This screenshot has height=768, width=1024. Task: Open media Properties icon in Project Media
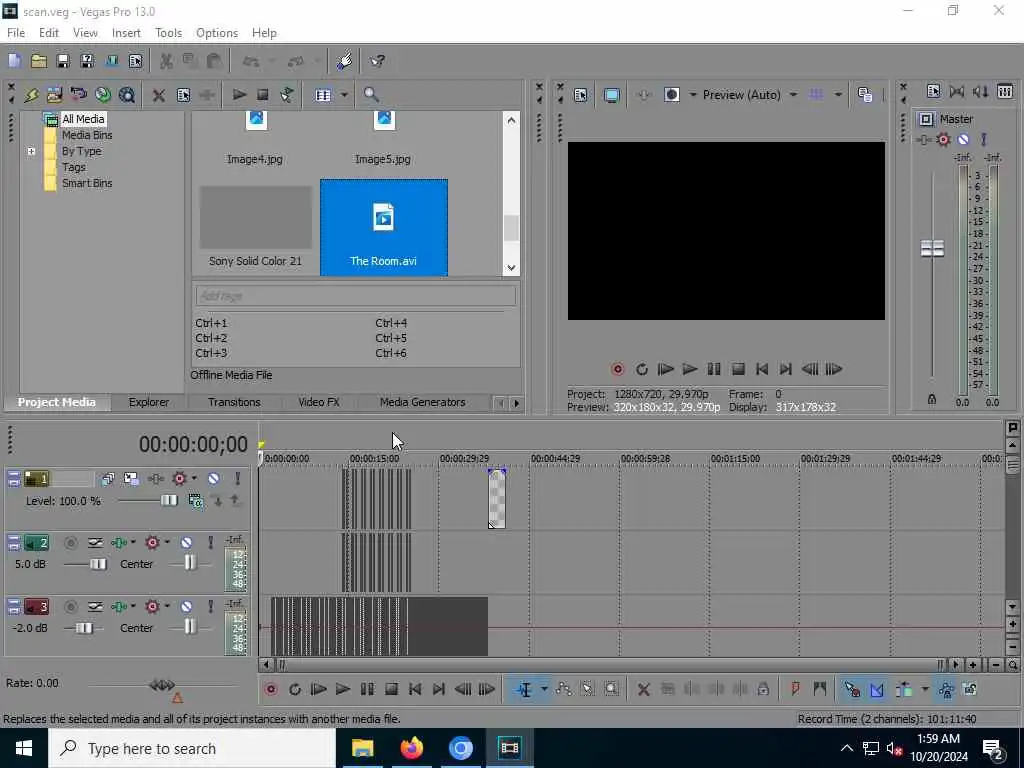tap(183, 95)
